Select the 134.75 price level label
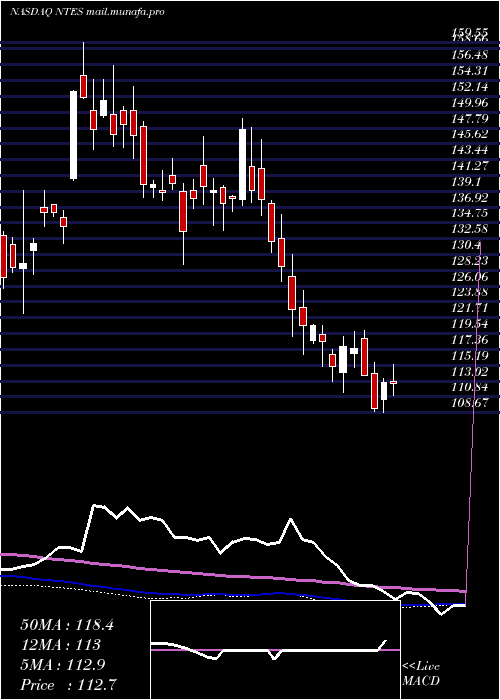Image resolution: width=500 pixels, height=700 pixels. (x=470, y=214)
